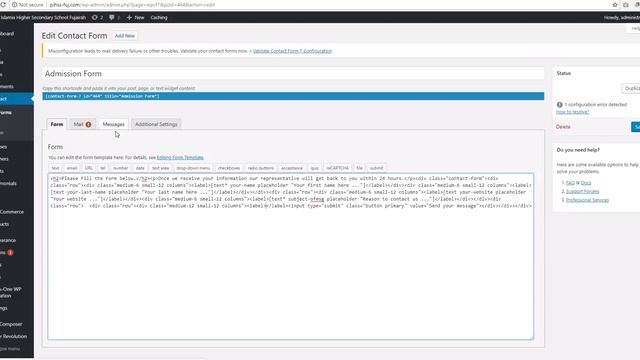This screenshot has height=360, width=640.
Task: Insert a number form tag
Action: (x=120, y=168)
